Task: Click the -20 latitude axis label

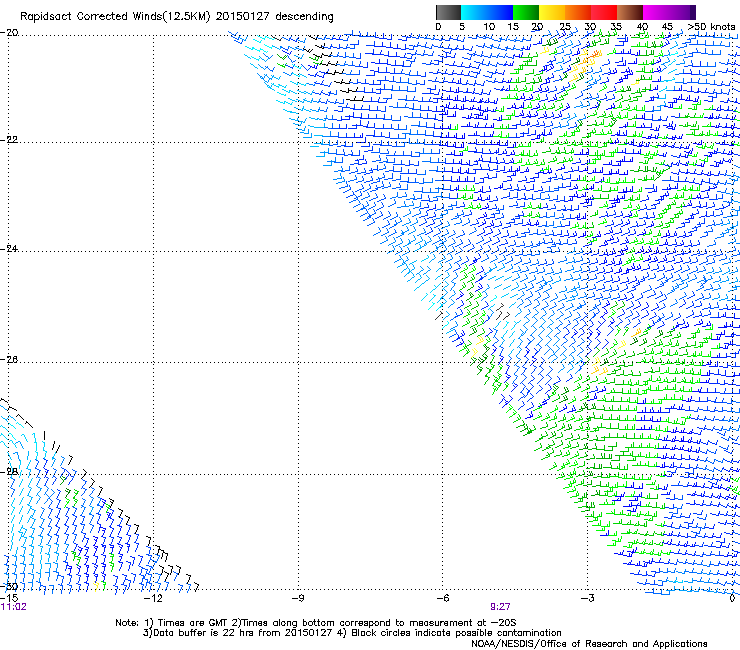Action: coord(9,33)
